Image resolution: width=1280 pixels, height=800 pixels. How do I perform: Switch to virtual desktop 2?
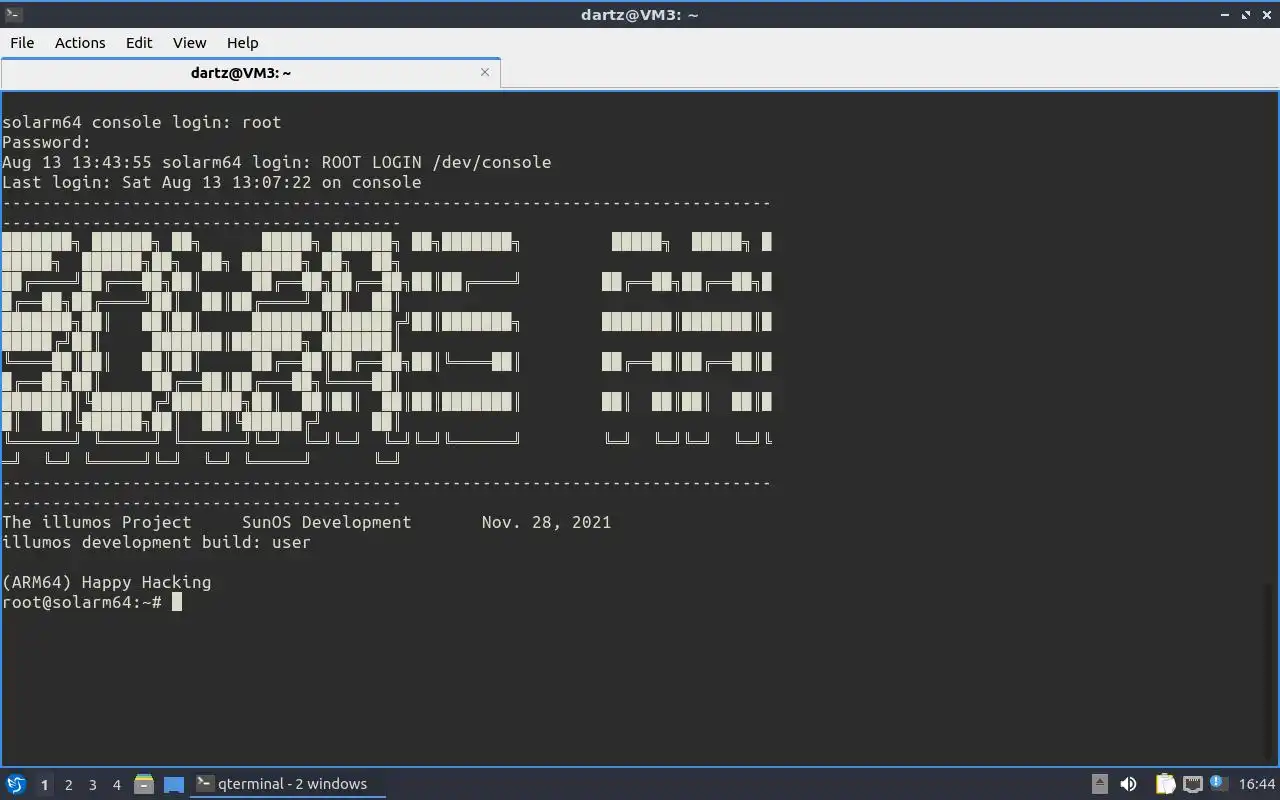(68, 785)
